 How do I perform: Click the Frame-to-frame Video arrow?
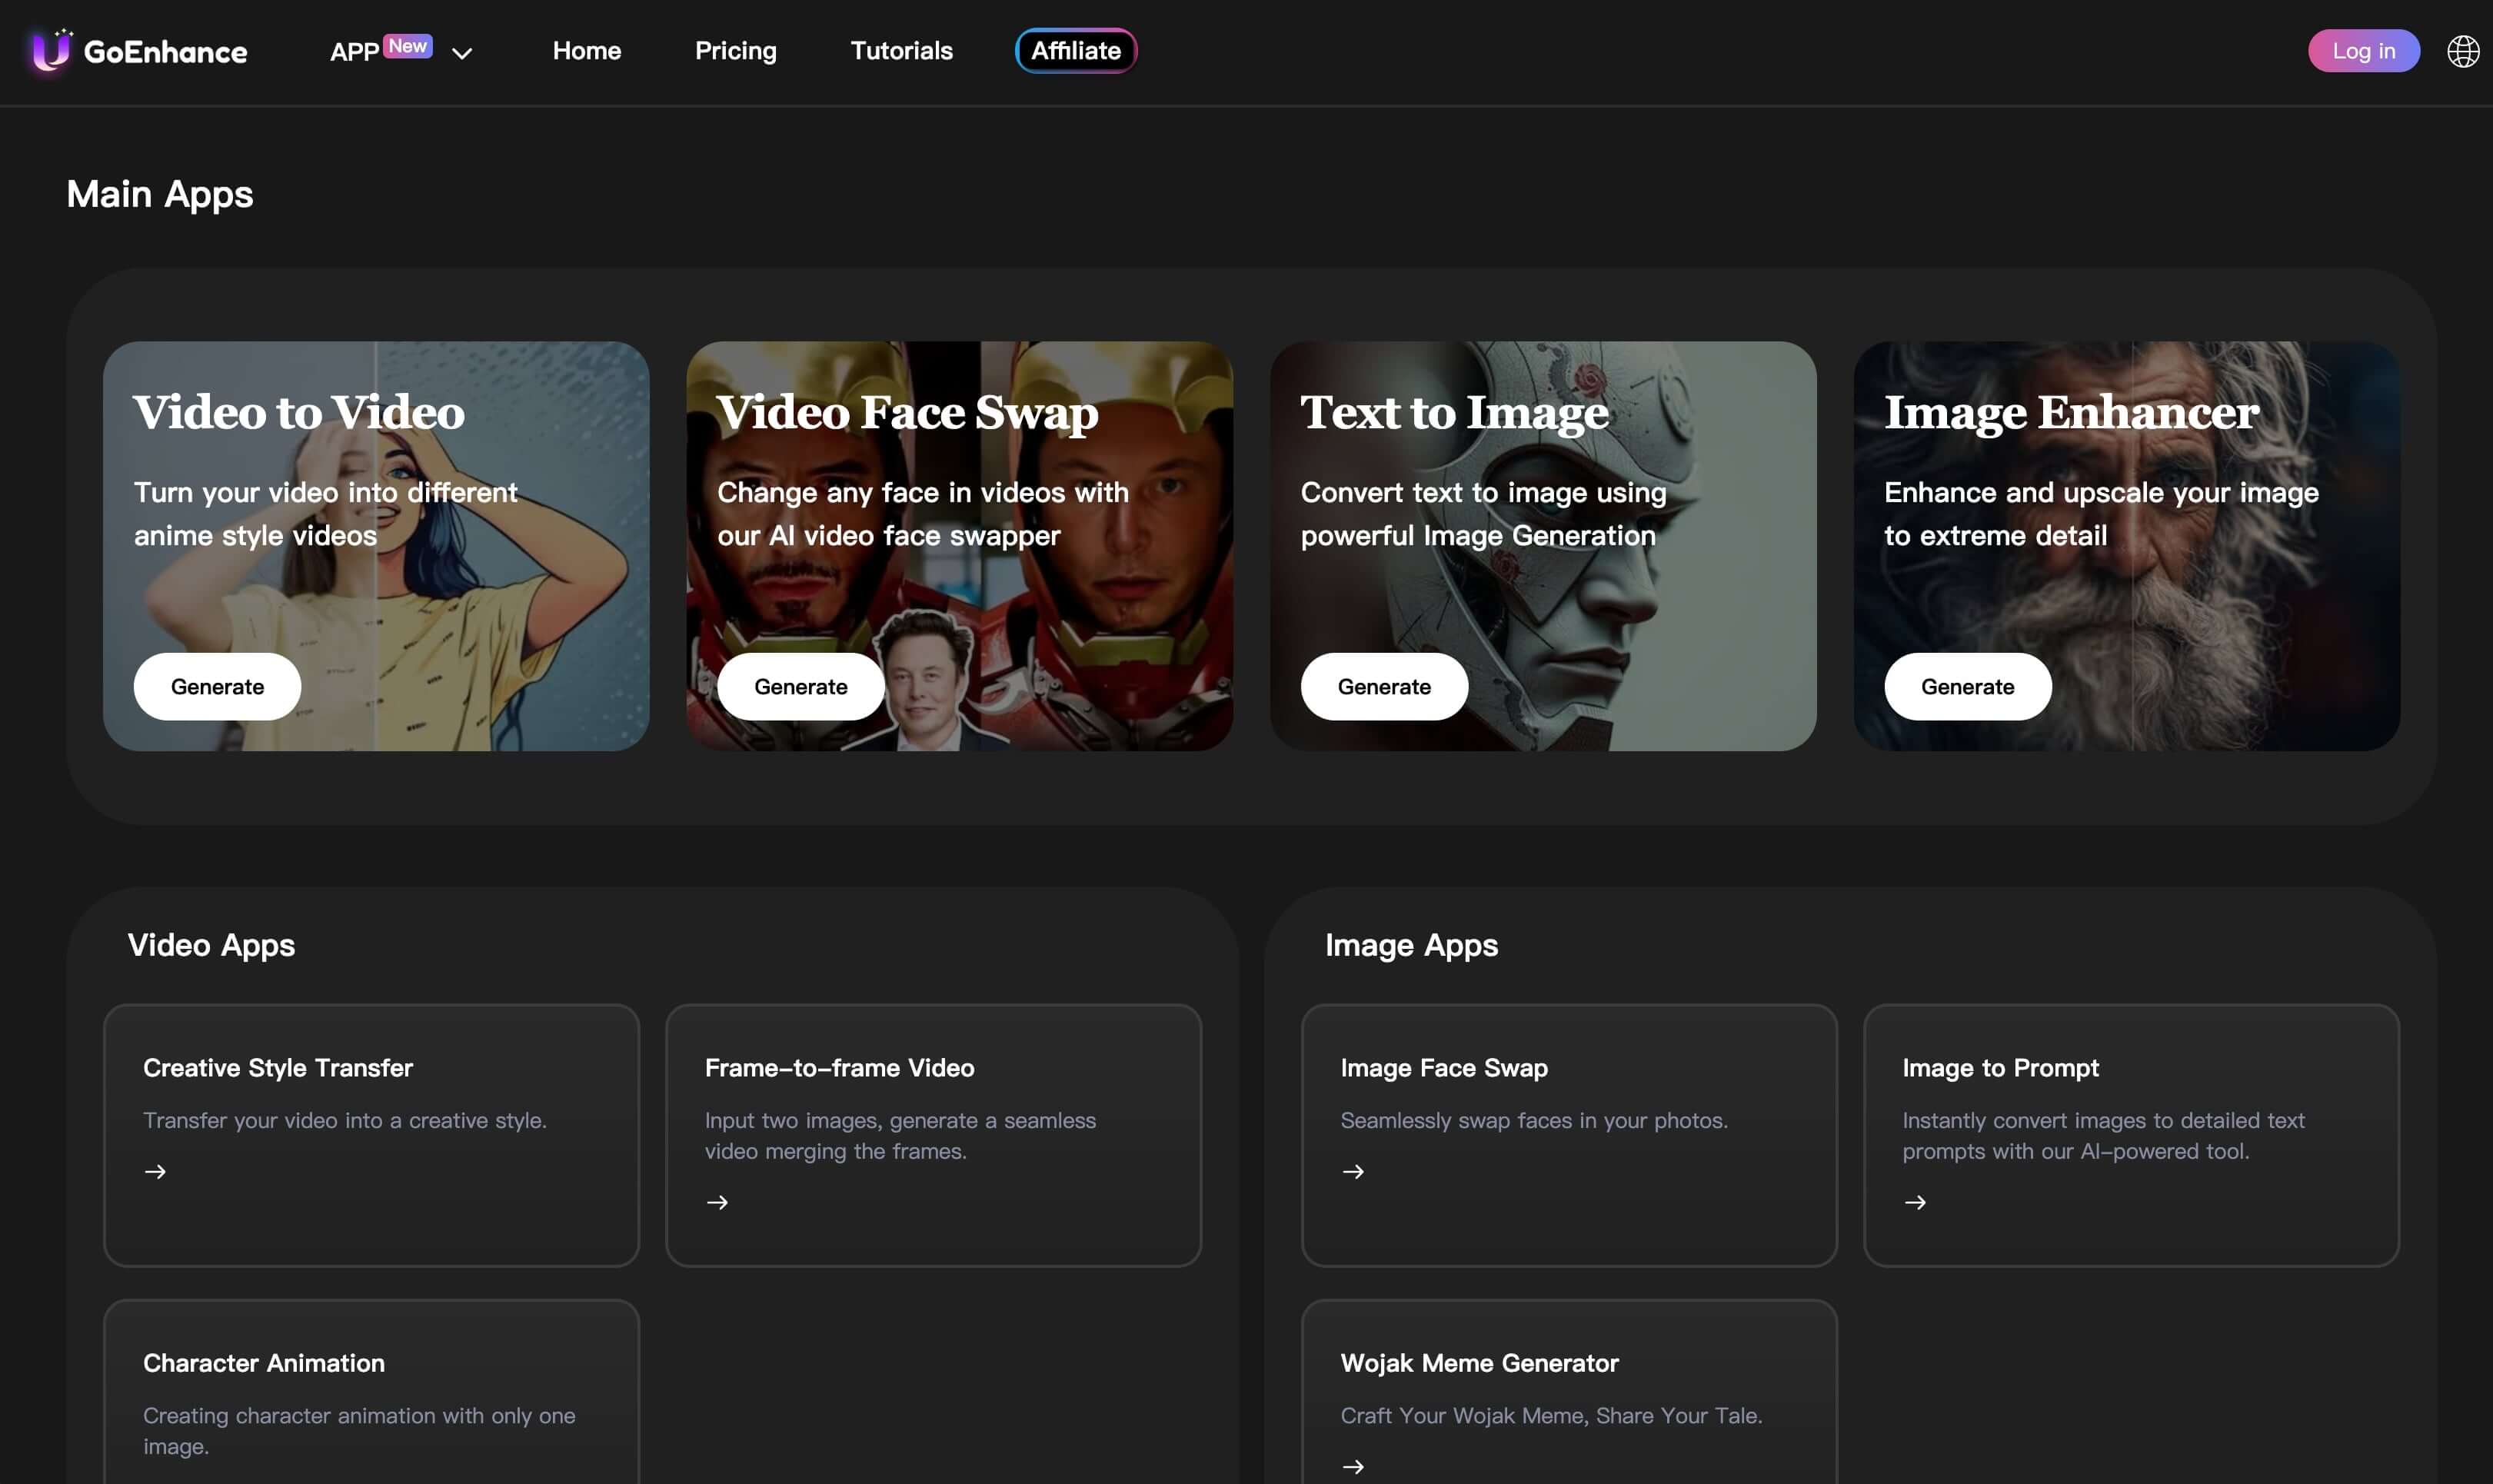click(716, 1201)
